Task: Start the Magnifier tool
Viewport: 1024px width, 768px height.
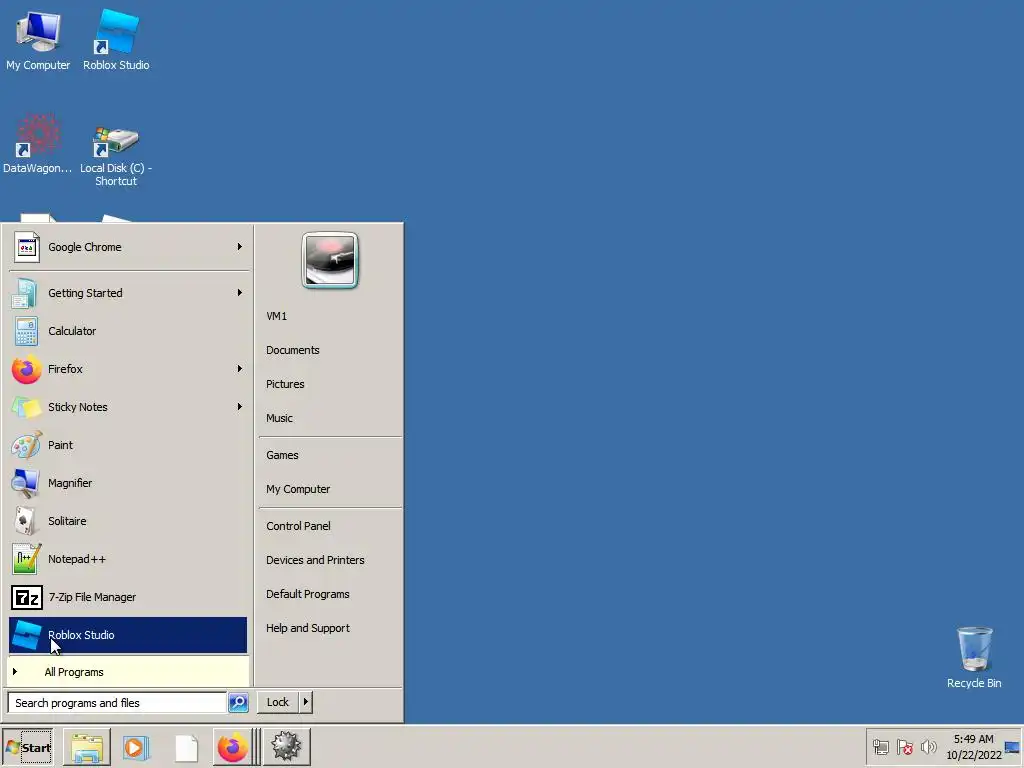Action: click(128, 483)
